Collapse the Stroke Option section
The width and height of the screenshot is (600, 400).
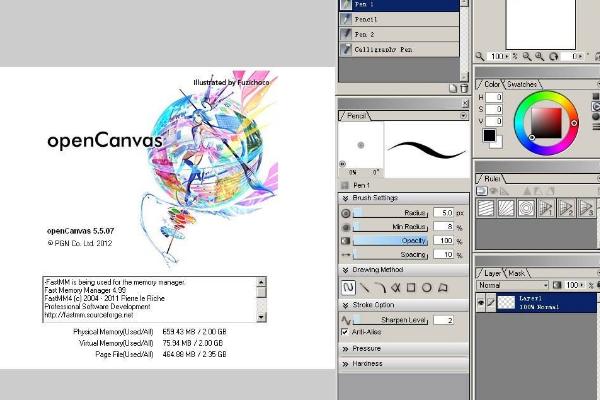click(346, 305)
